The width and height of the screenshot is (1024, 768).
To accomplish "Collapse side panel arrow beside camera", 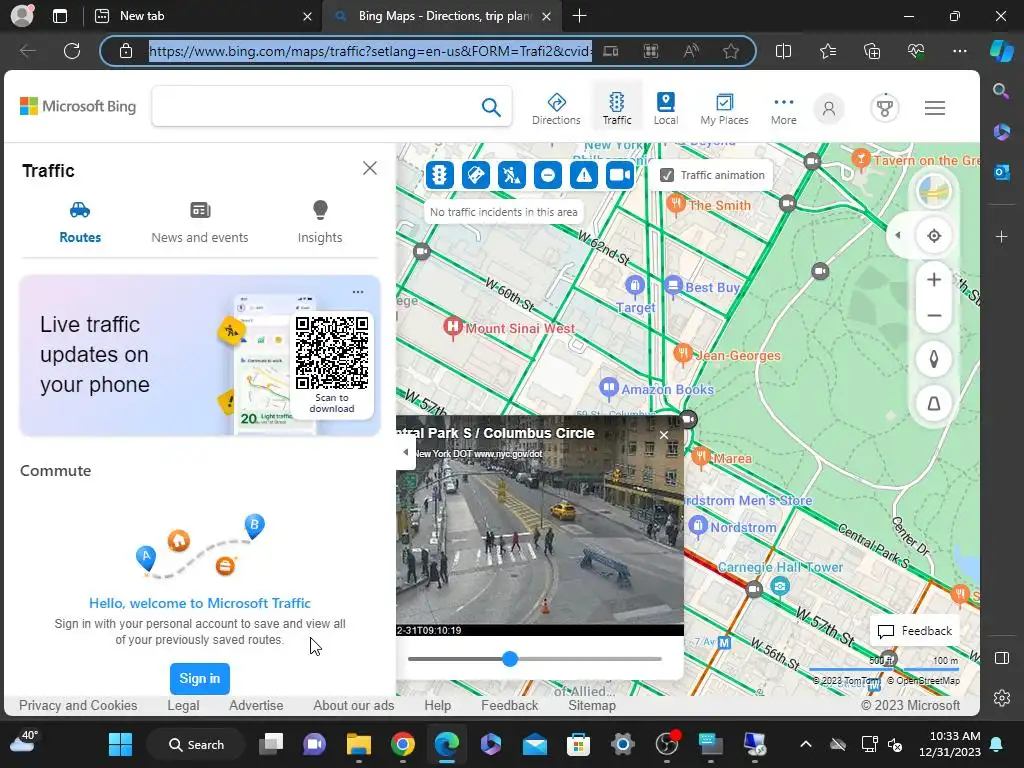I will click(x=406, y=452).
